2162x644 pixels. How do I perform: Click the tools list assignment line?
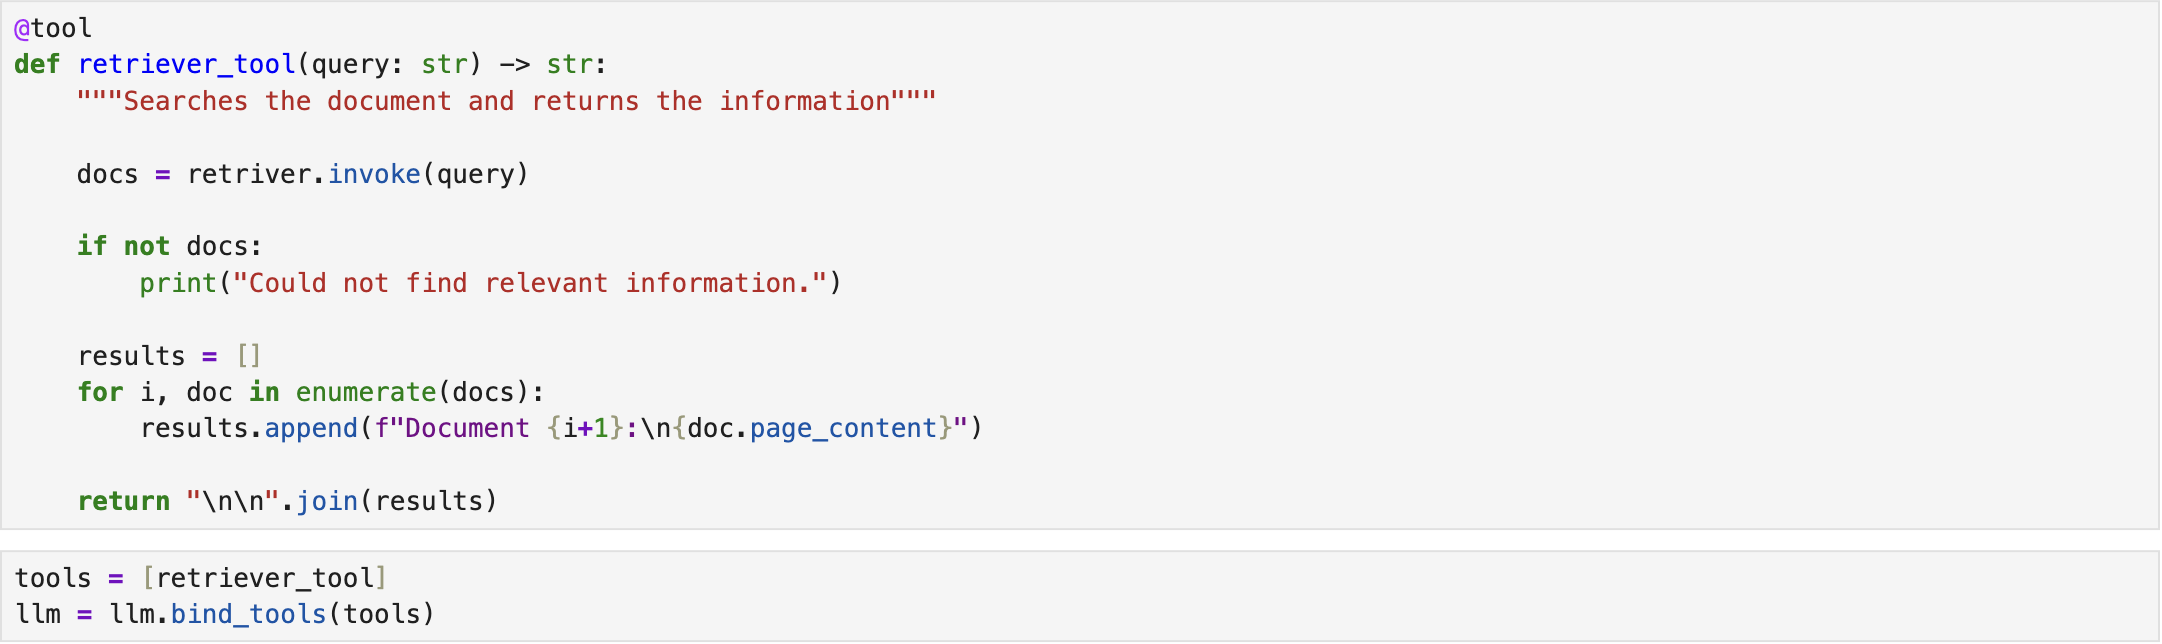click(200, 579)
